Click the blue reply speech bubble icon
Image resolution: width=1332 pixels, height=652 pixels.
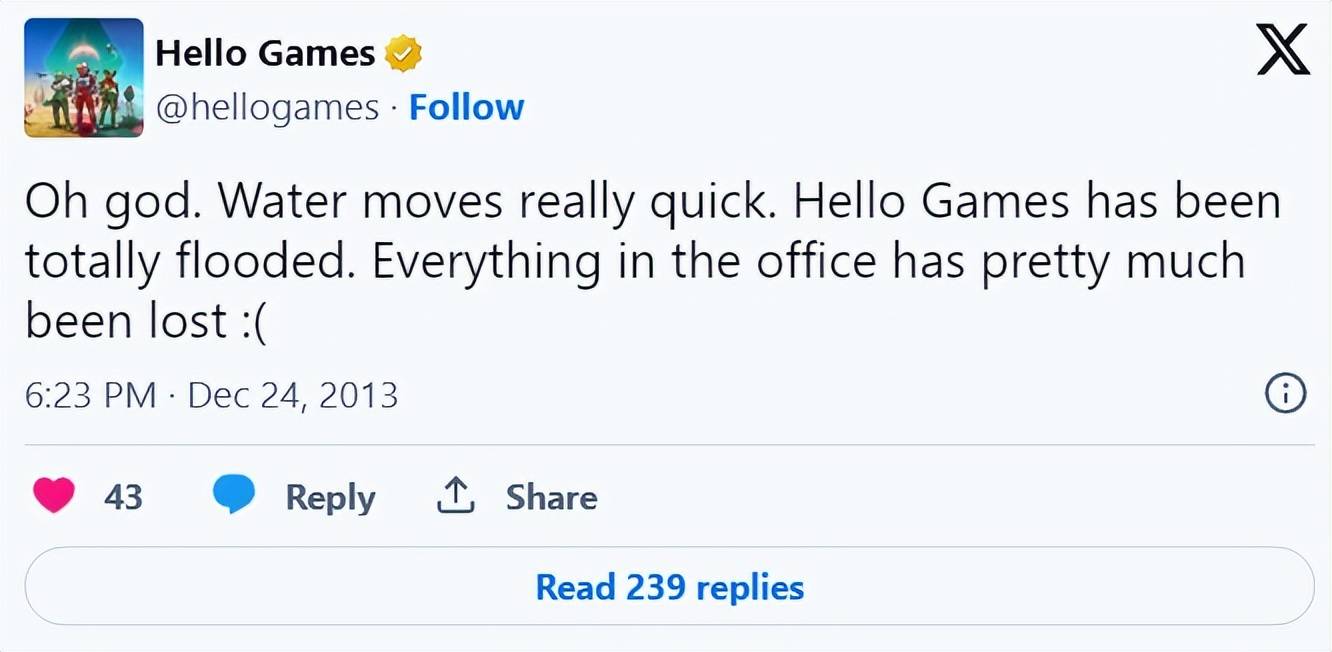coord(234,495)
